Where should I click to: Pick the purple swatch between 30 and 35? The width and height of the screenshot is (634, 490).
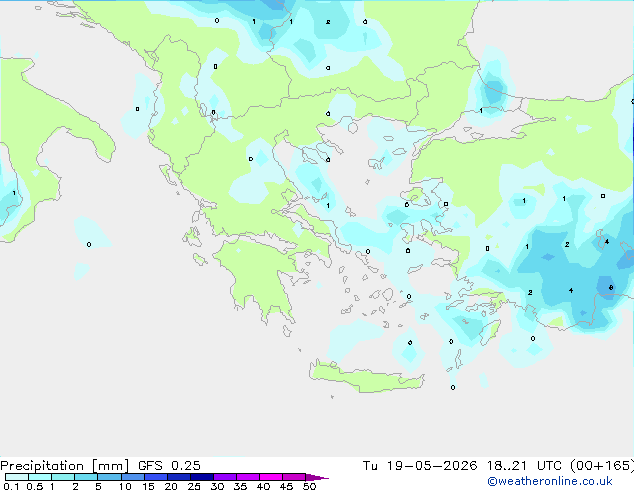224,477
